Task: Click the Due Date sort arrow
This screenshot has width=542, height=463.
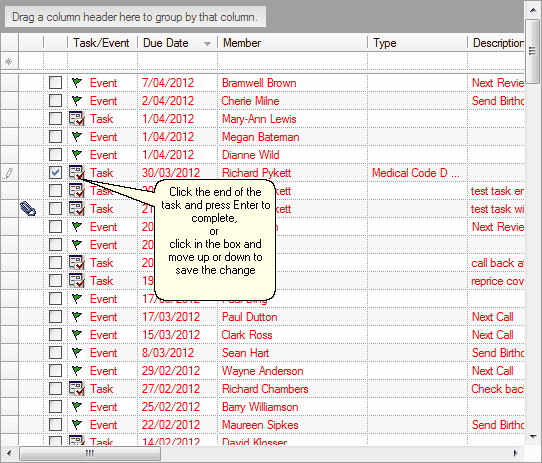Action: tap(207, 44)
